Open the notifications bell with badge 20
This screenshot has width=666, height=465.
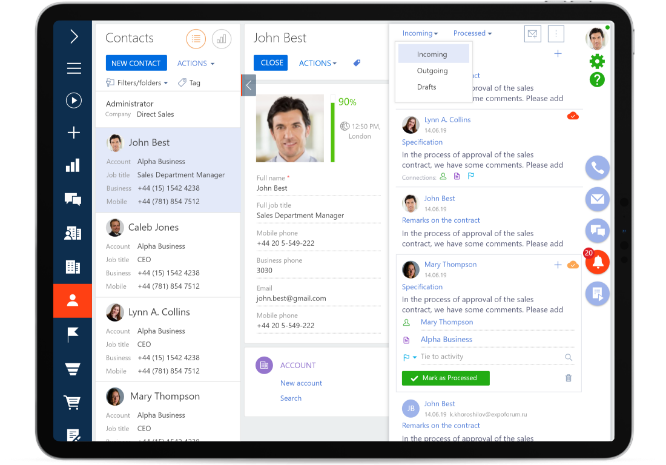click(598, 263)
